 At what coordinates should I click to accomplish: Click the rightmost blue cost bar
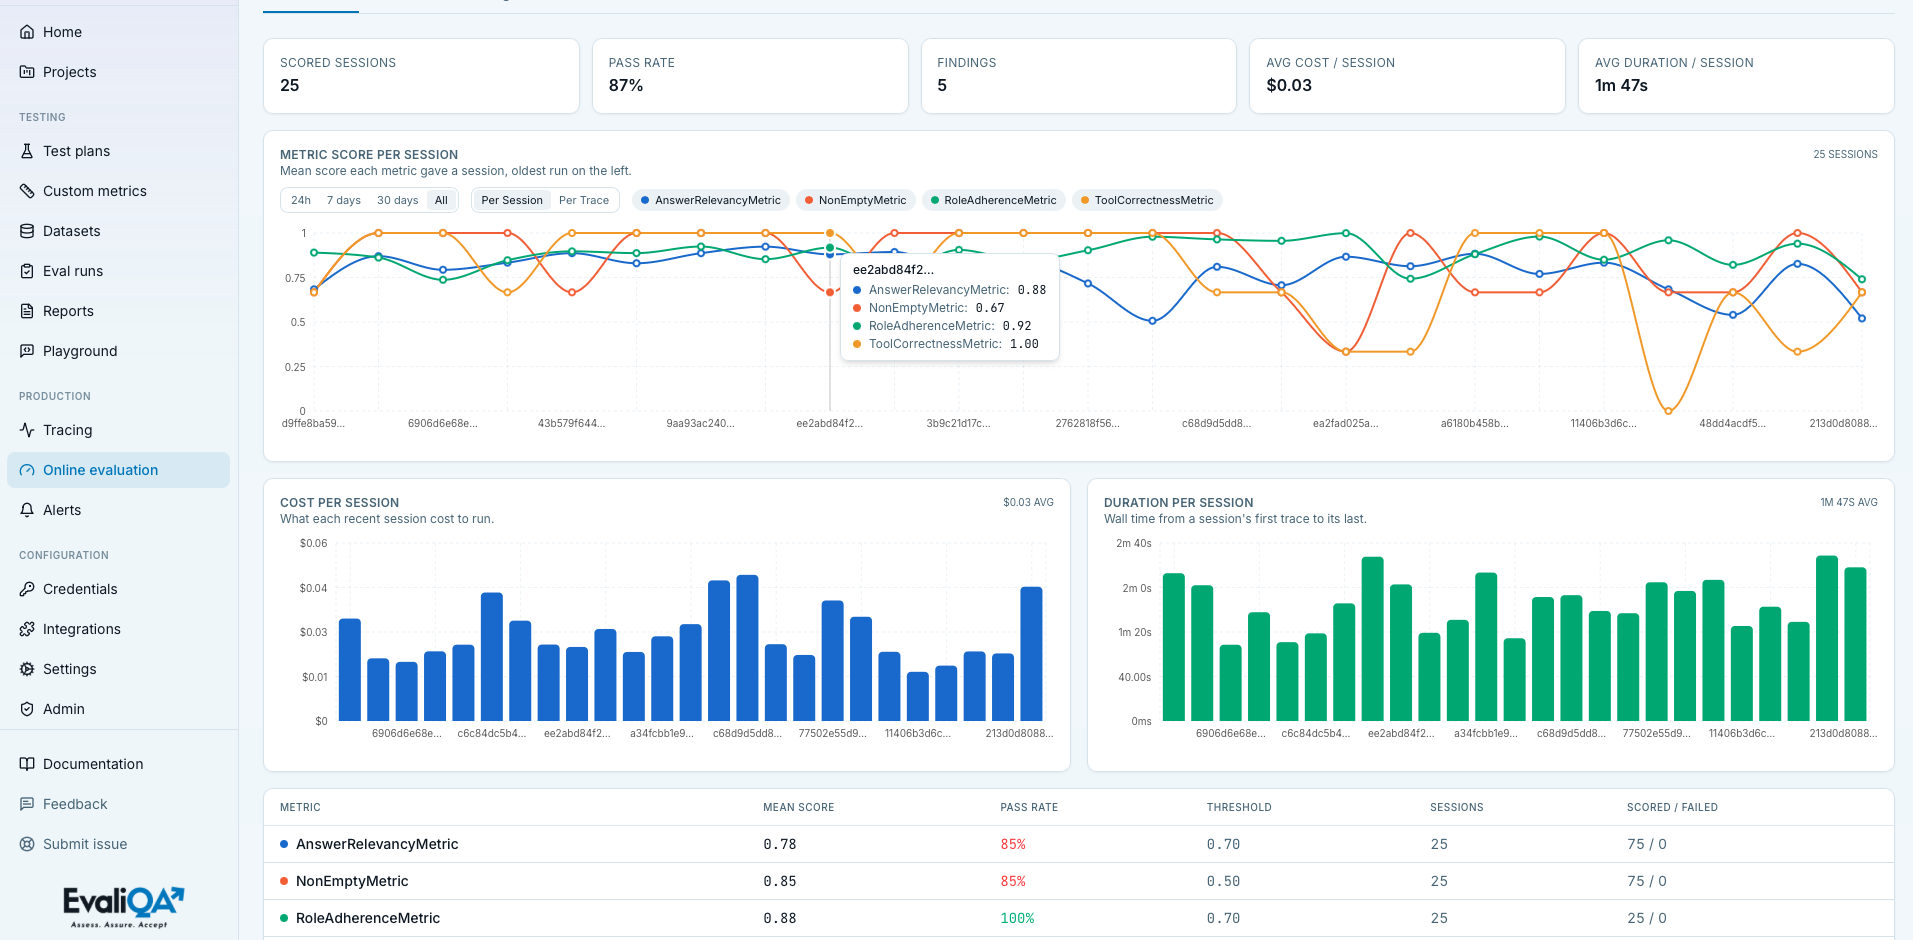click(x=1031, y=654)
